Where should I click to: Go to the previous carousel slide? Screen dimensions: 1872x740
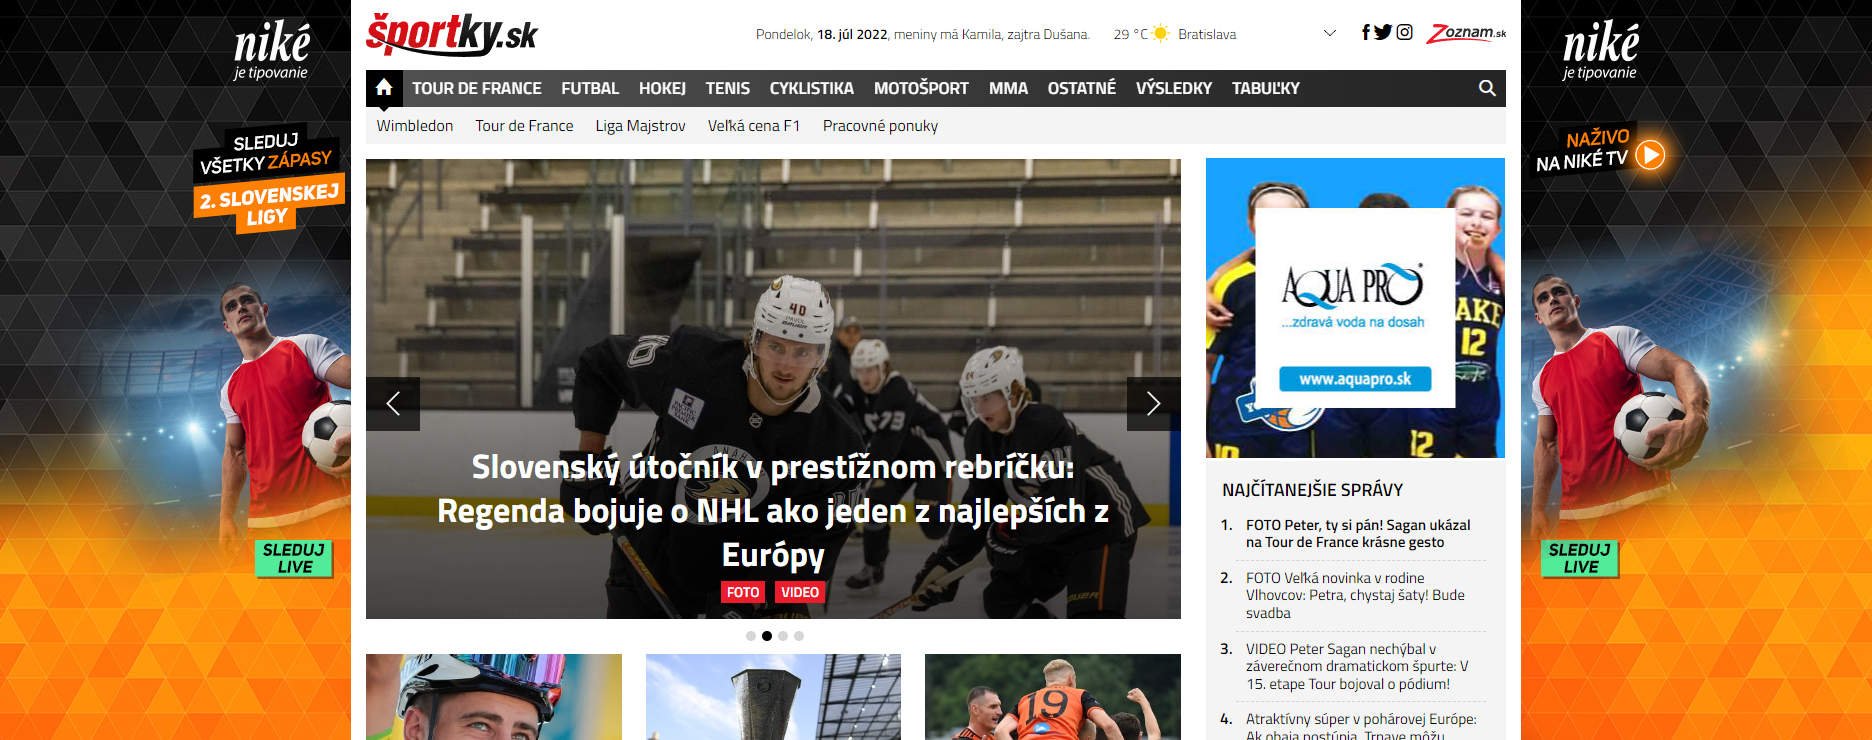click(x=393, y=404)
